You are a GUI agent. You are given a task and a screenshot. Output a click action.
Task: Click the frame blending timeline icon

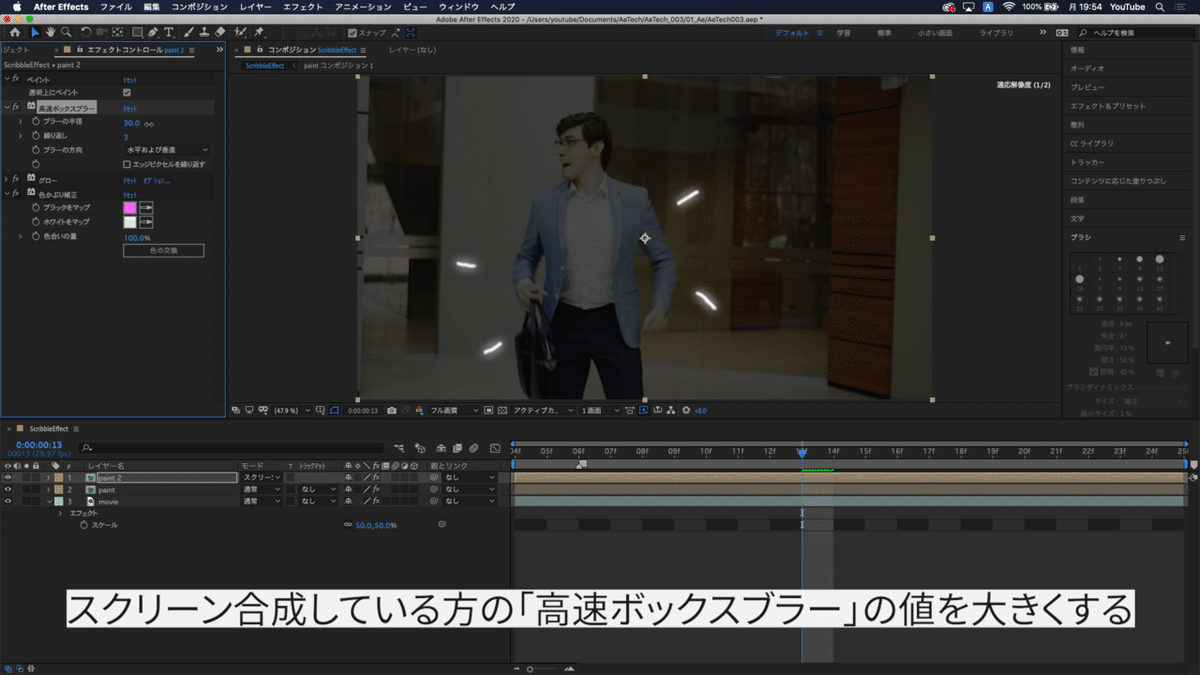457,448
